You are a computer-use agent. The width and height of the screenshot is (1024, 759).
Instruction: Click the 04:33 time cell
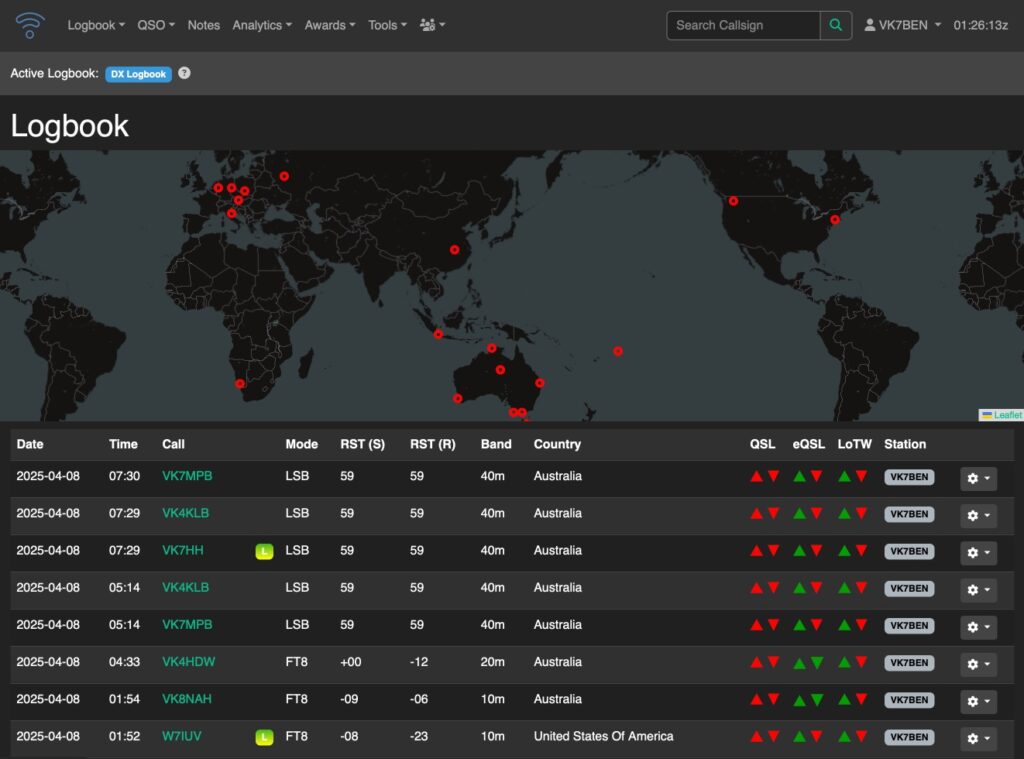tap(124, 662)
